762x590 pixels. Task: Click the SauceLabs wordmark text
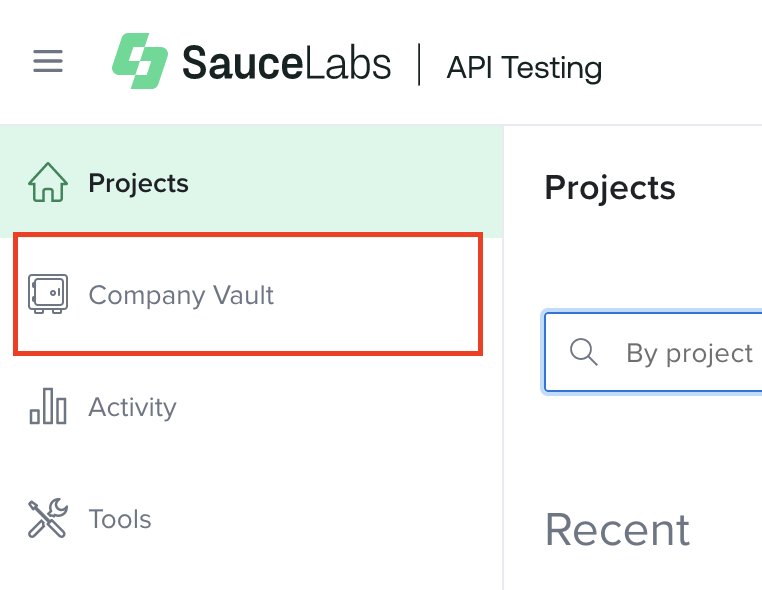pos(286,62)
